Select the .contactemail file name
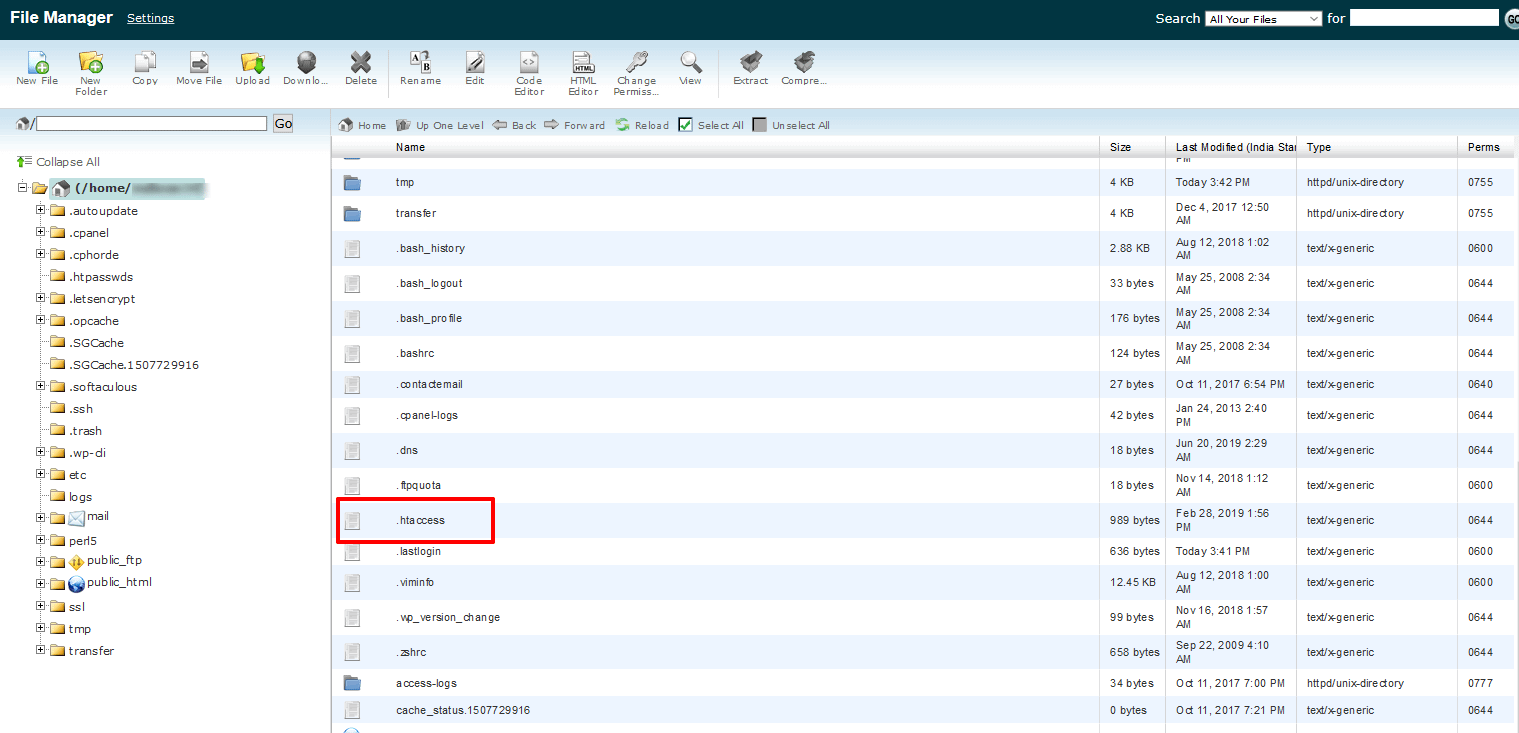This screenshot has width=1519, height=733. 429,384
